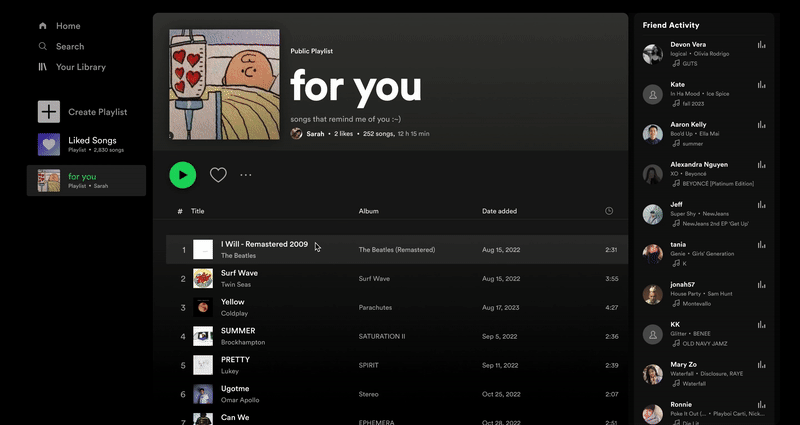The height and width of the screenshot is (425, 800).
Task: Open the Coldplay artist link
Action: (235, 314)
